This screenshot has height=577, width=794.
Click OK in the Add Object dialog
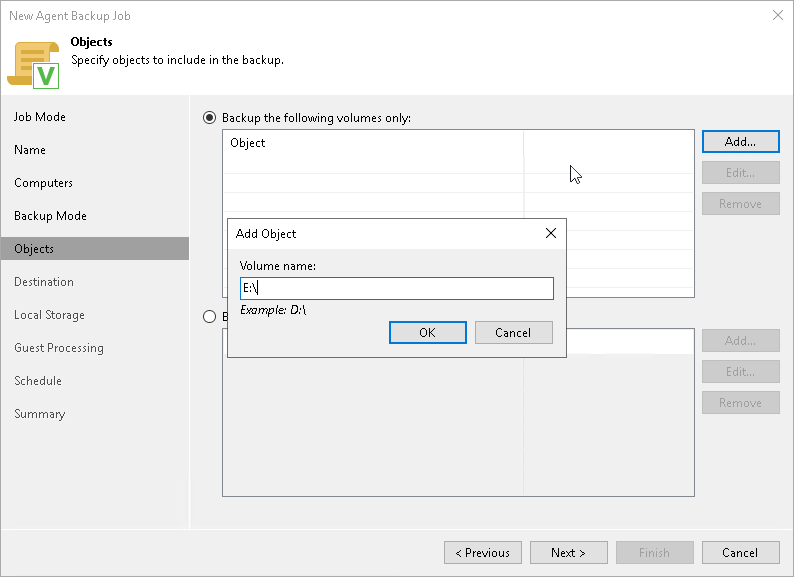427,332
